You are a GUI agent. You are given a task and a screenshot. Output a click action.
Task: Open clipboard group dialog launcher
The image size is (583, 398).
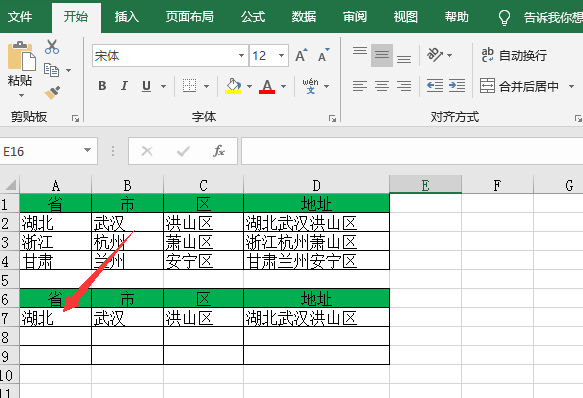click(x=75, y=118)
